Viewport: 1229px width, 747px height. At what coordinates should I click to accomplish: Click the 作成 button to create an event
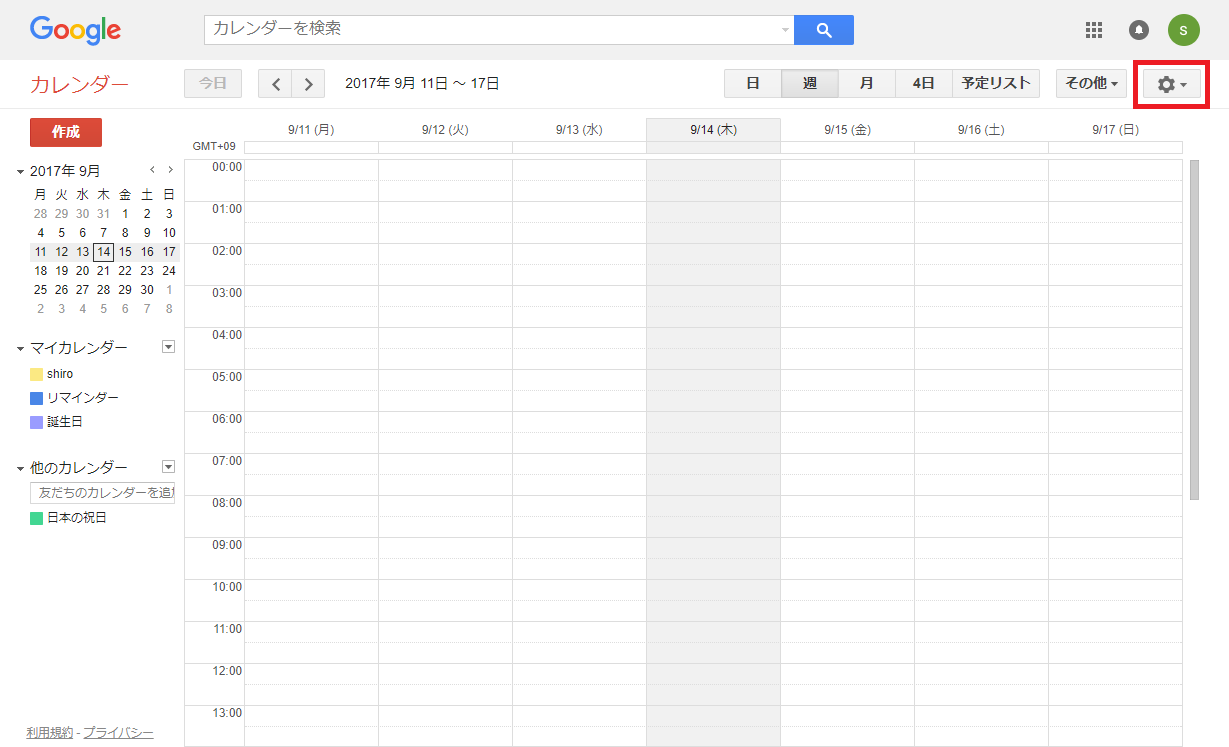(65, 131)
